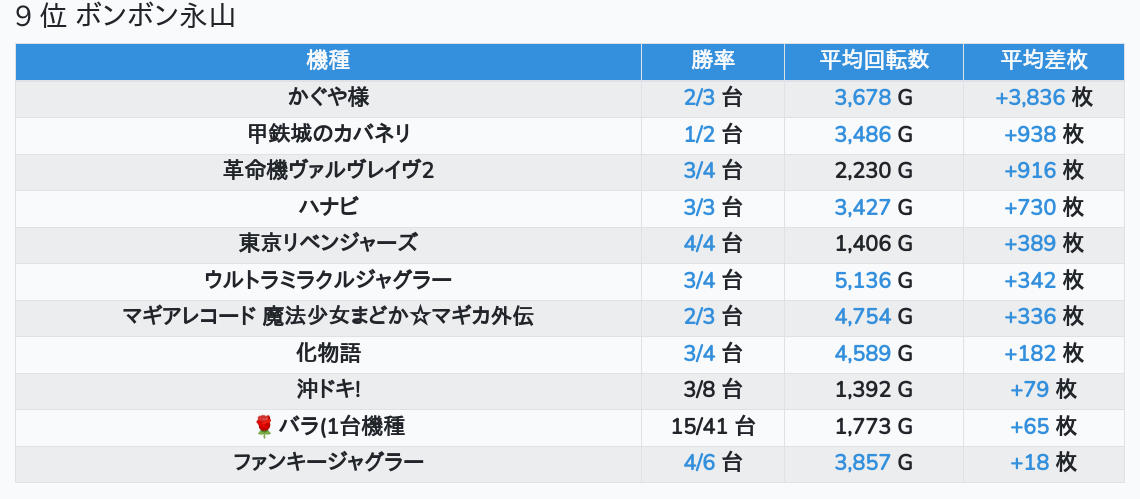This screenshot has height=499, width=1140.
Task: Click the 平均回転数 column header
Action: [874, 61]
